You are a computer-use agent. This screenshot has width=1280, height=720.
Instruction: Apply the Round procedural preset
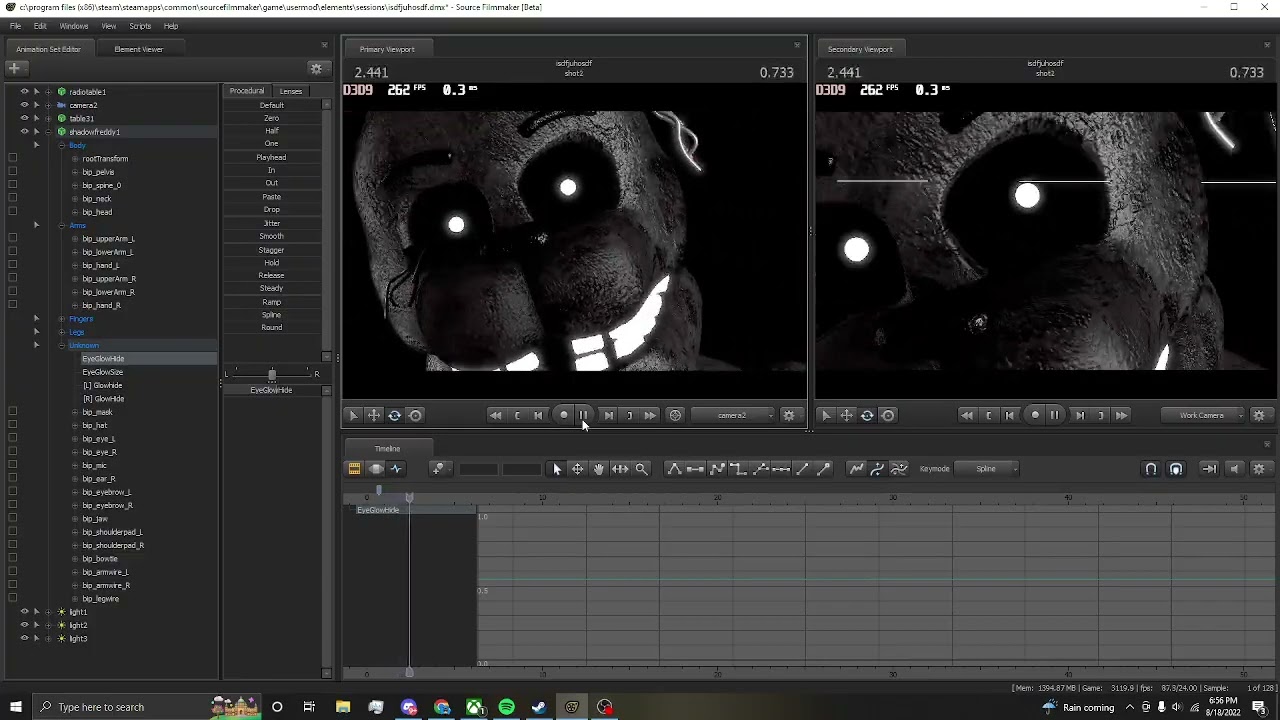click(272, 327)
